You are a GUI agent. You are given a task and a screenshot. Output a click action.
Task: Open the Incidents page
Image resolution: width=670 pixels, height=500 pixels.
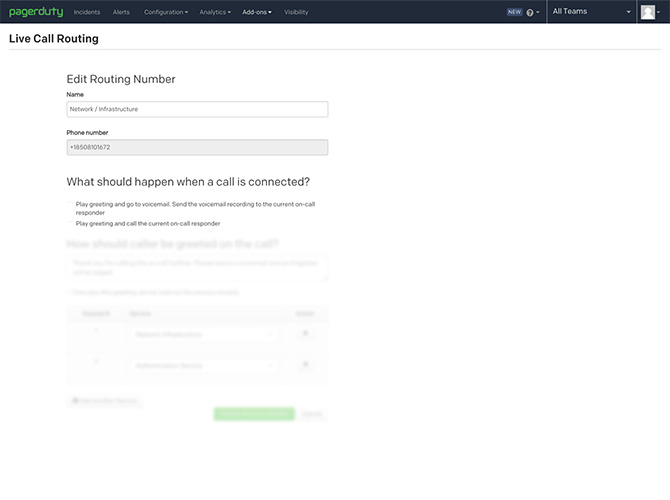(87, 12)
